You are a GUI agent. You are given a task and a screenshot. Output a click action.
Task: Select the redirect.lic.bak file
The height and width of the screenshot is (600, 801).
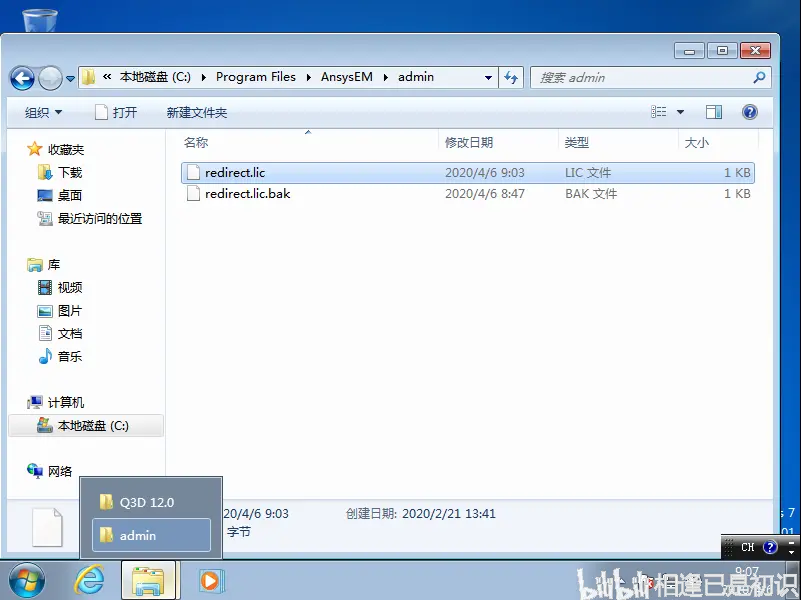click(x=468, y=194)
